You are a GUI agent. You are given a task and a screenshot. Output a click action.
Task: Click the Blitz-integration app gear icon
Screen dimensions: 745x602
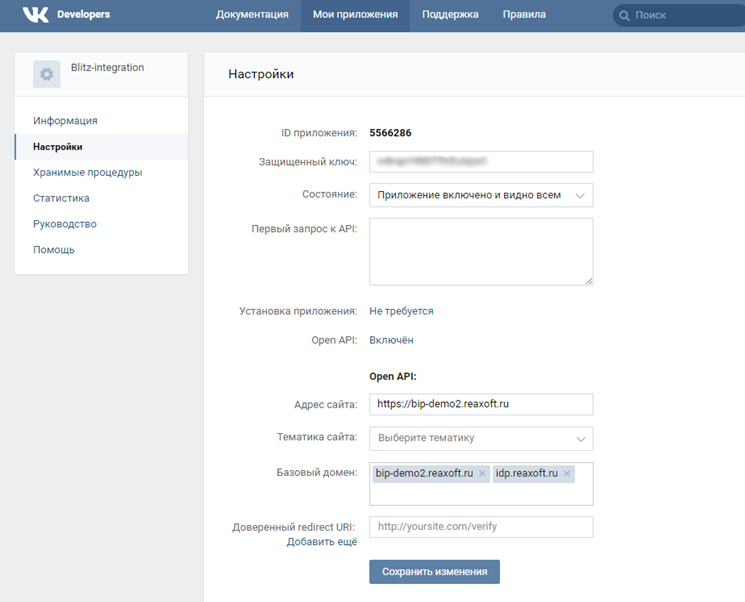pos(46,75)
